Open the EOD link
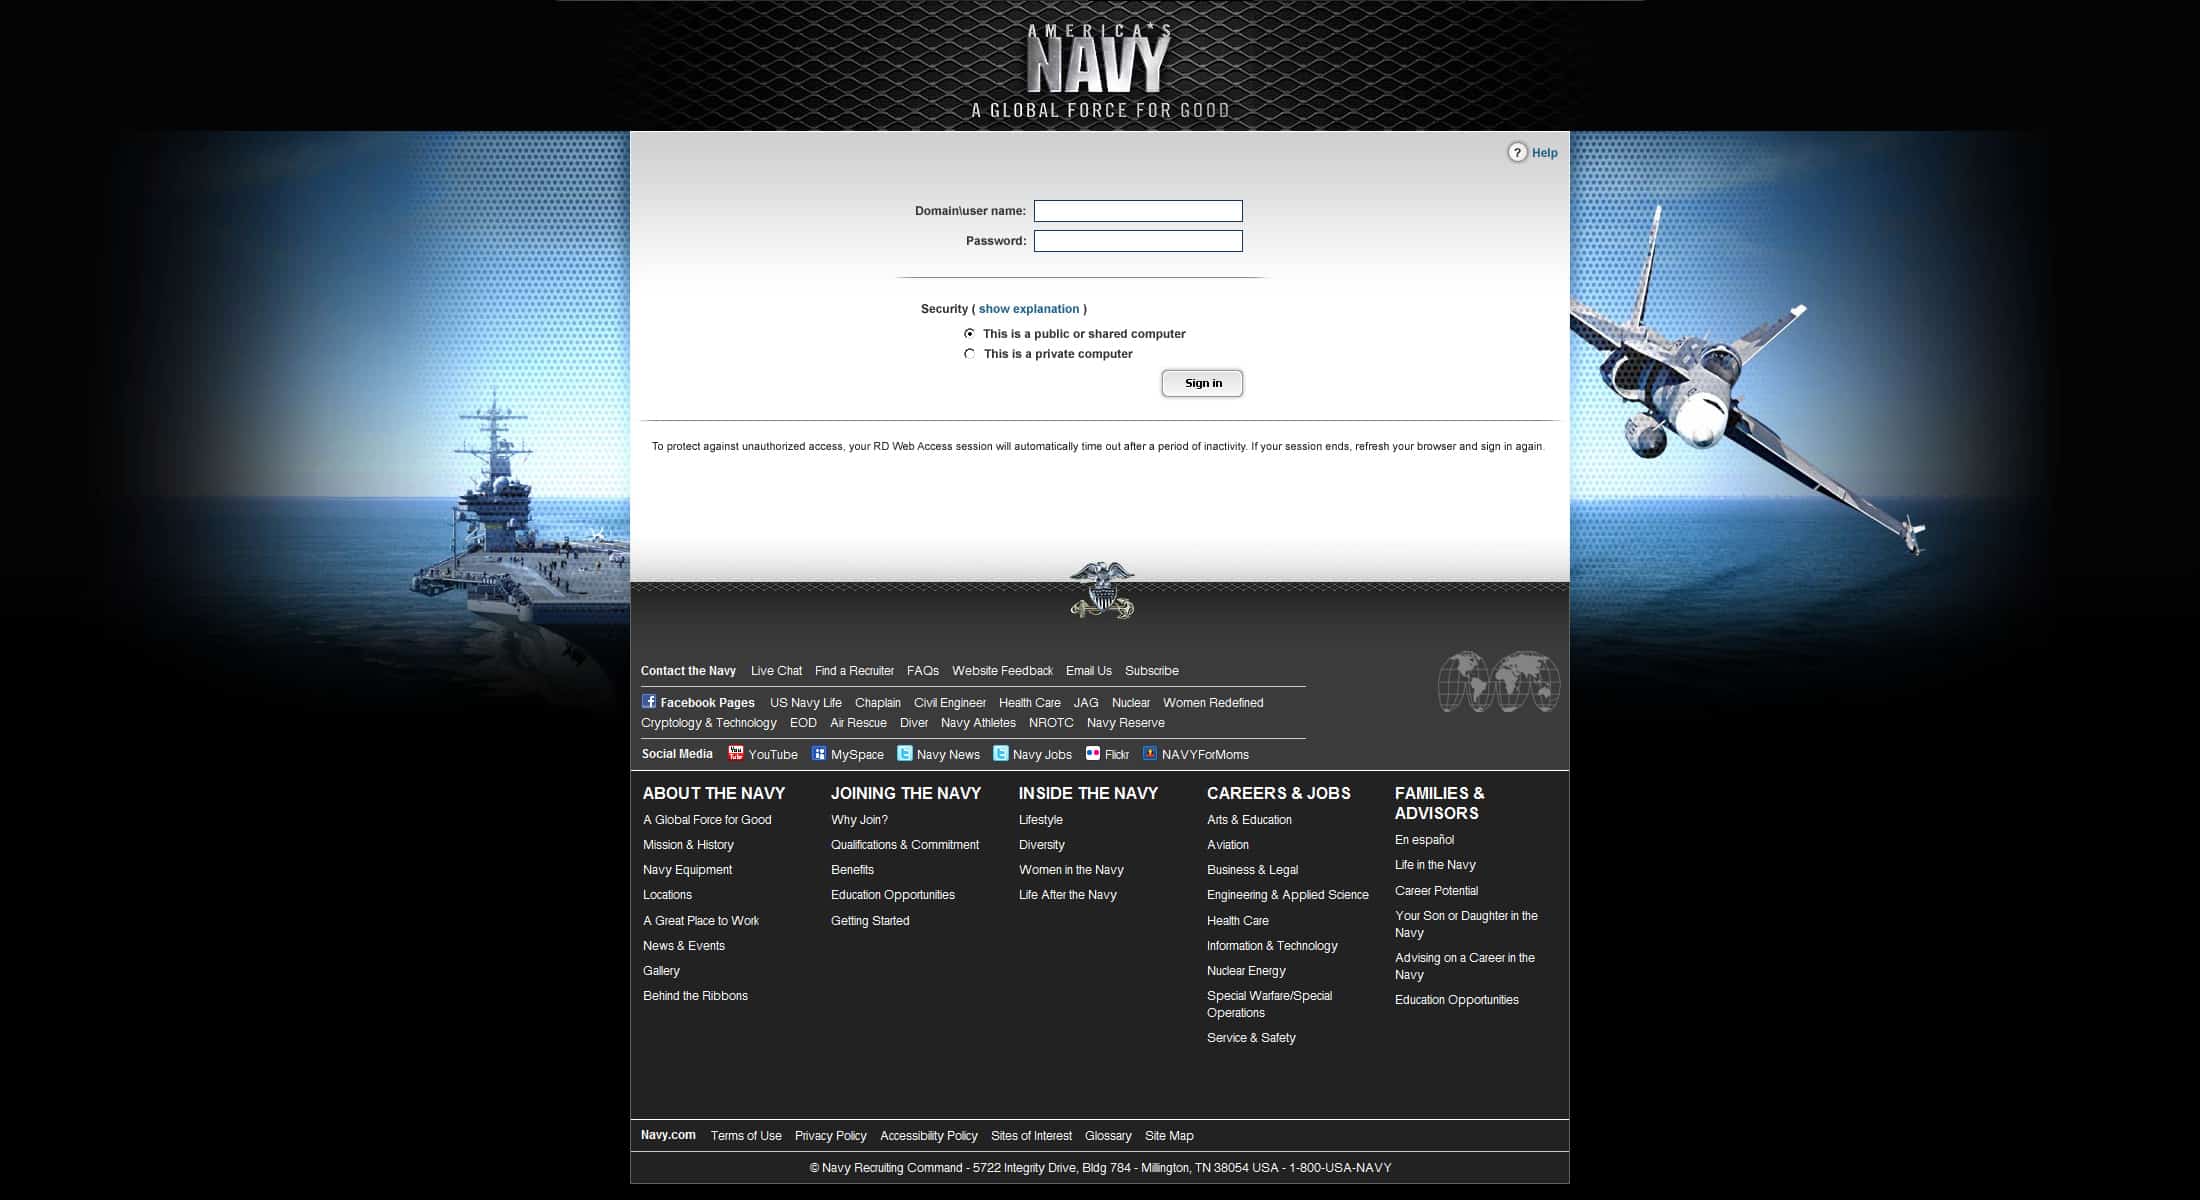 [x=803, y=723]
